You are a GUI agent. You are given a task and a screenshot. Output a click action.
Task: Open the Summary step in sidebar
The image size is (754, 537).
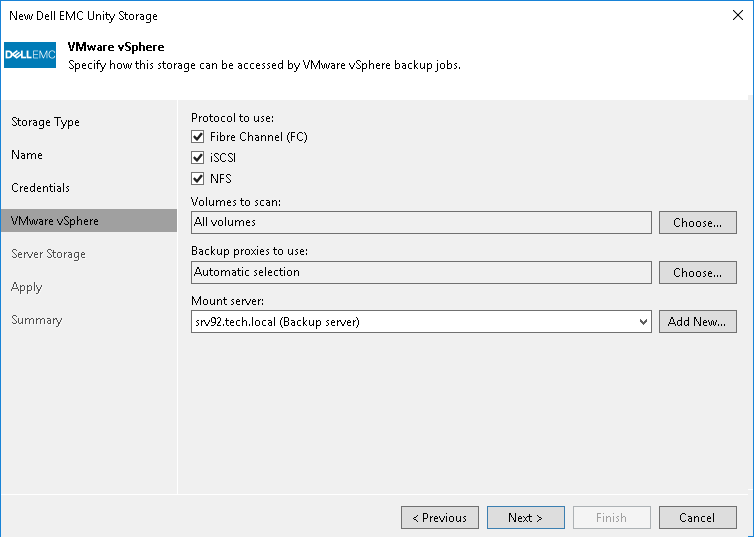click(36, 320)
